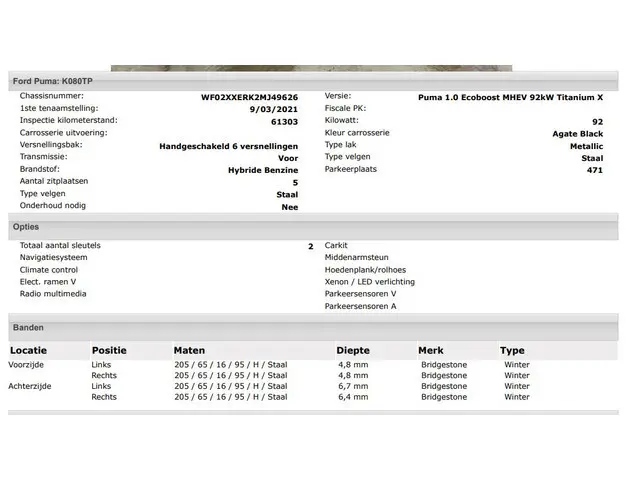Collapse the Opties section header
This screenshot has width=640, height=480.
[27, 227]
